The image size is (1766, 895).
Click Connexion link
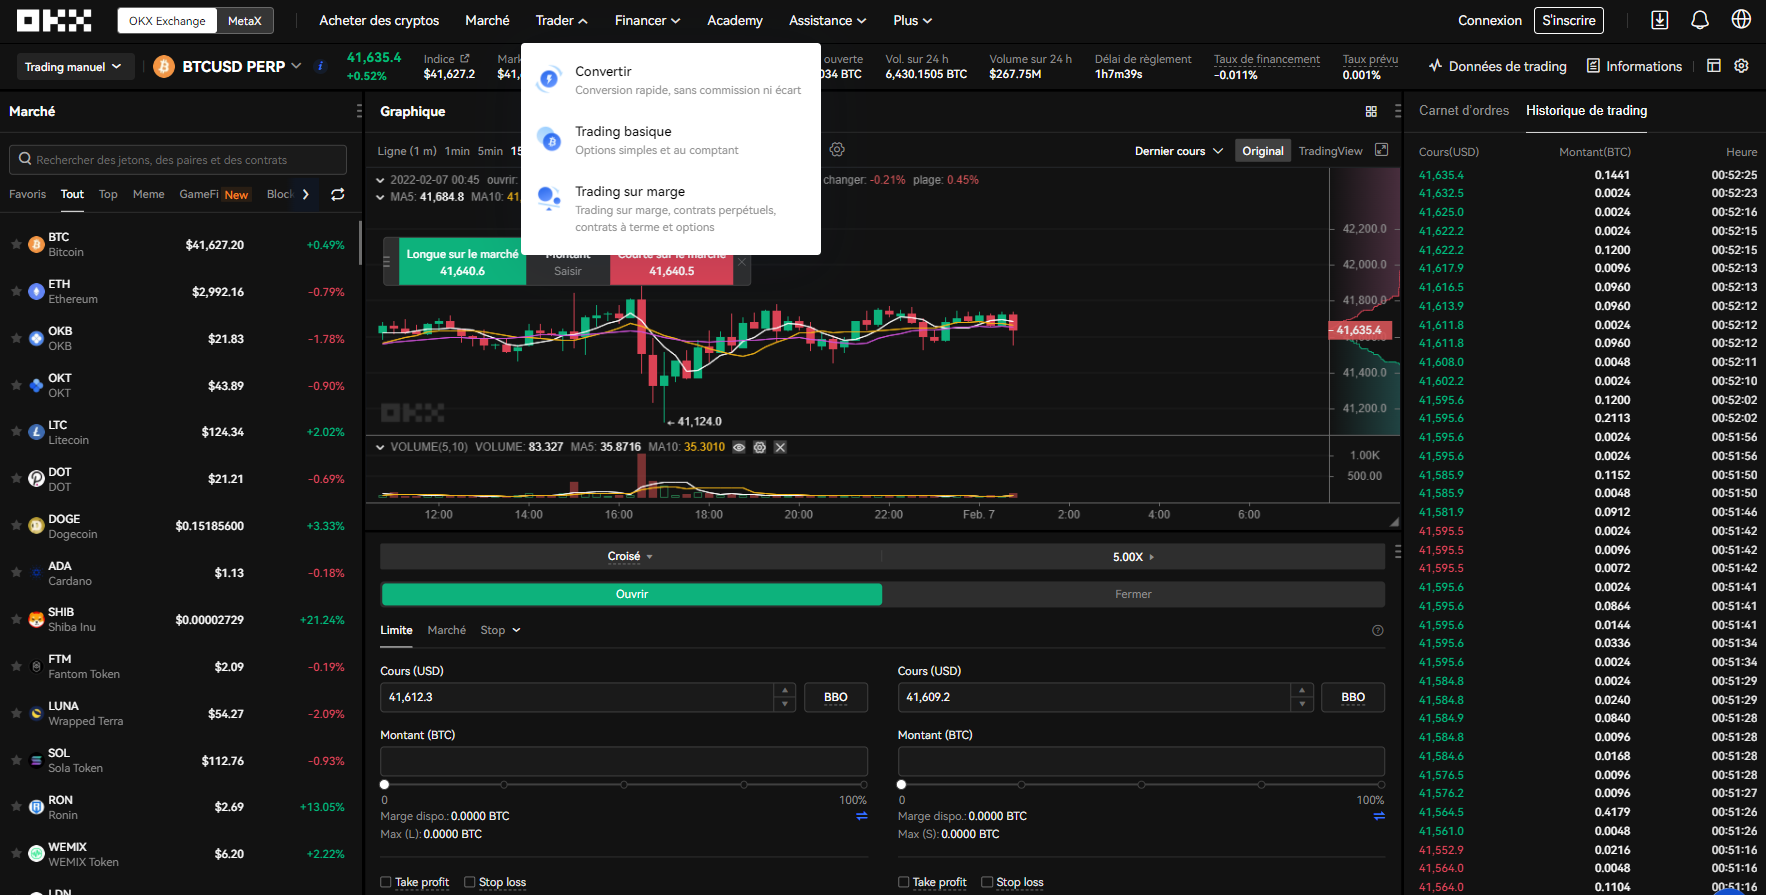point(1490,20)
